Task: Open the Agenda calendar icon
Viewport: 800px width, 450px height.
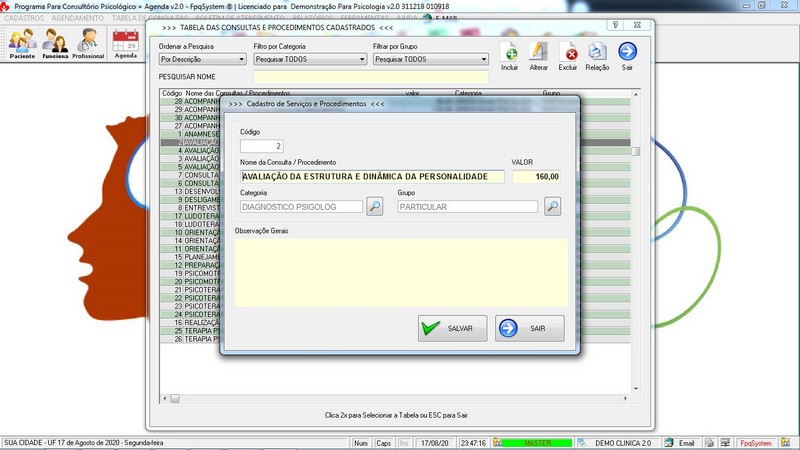Action: [x=126, y=43]
